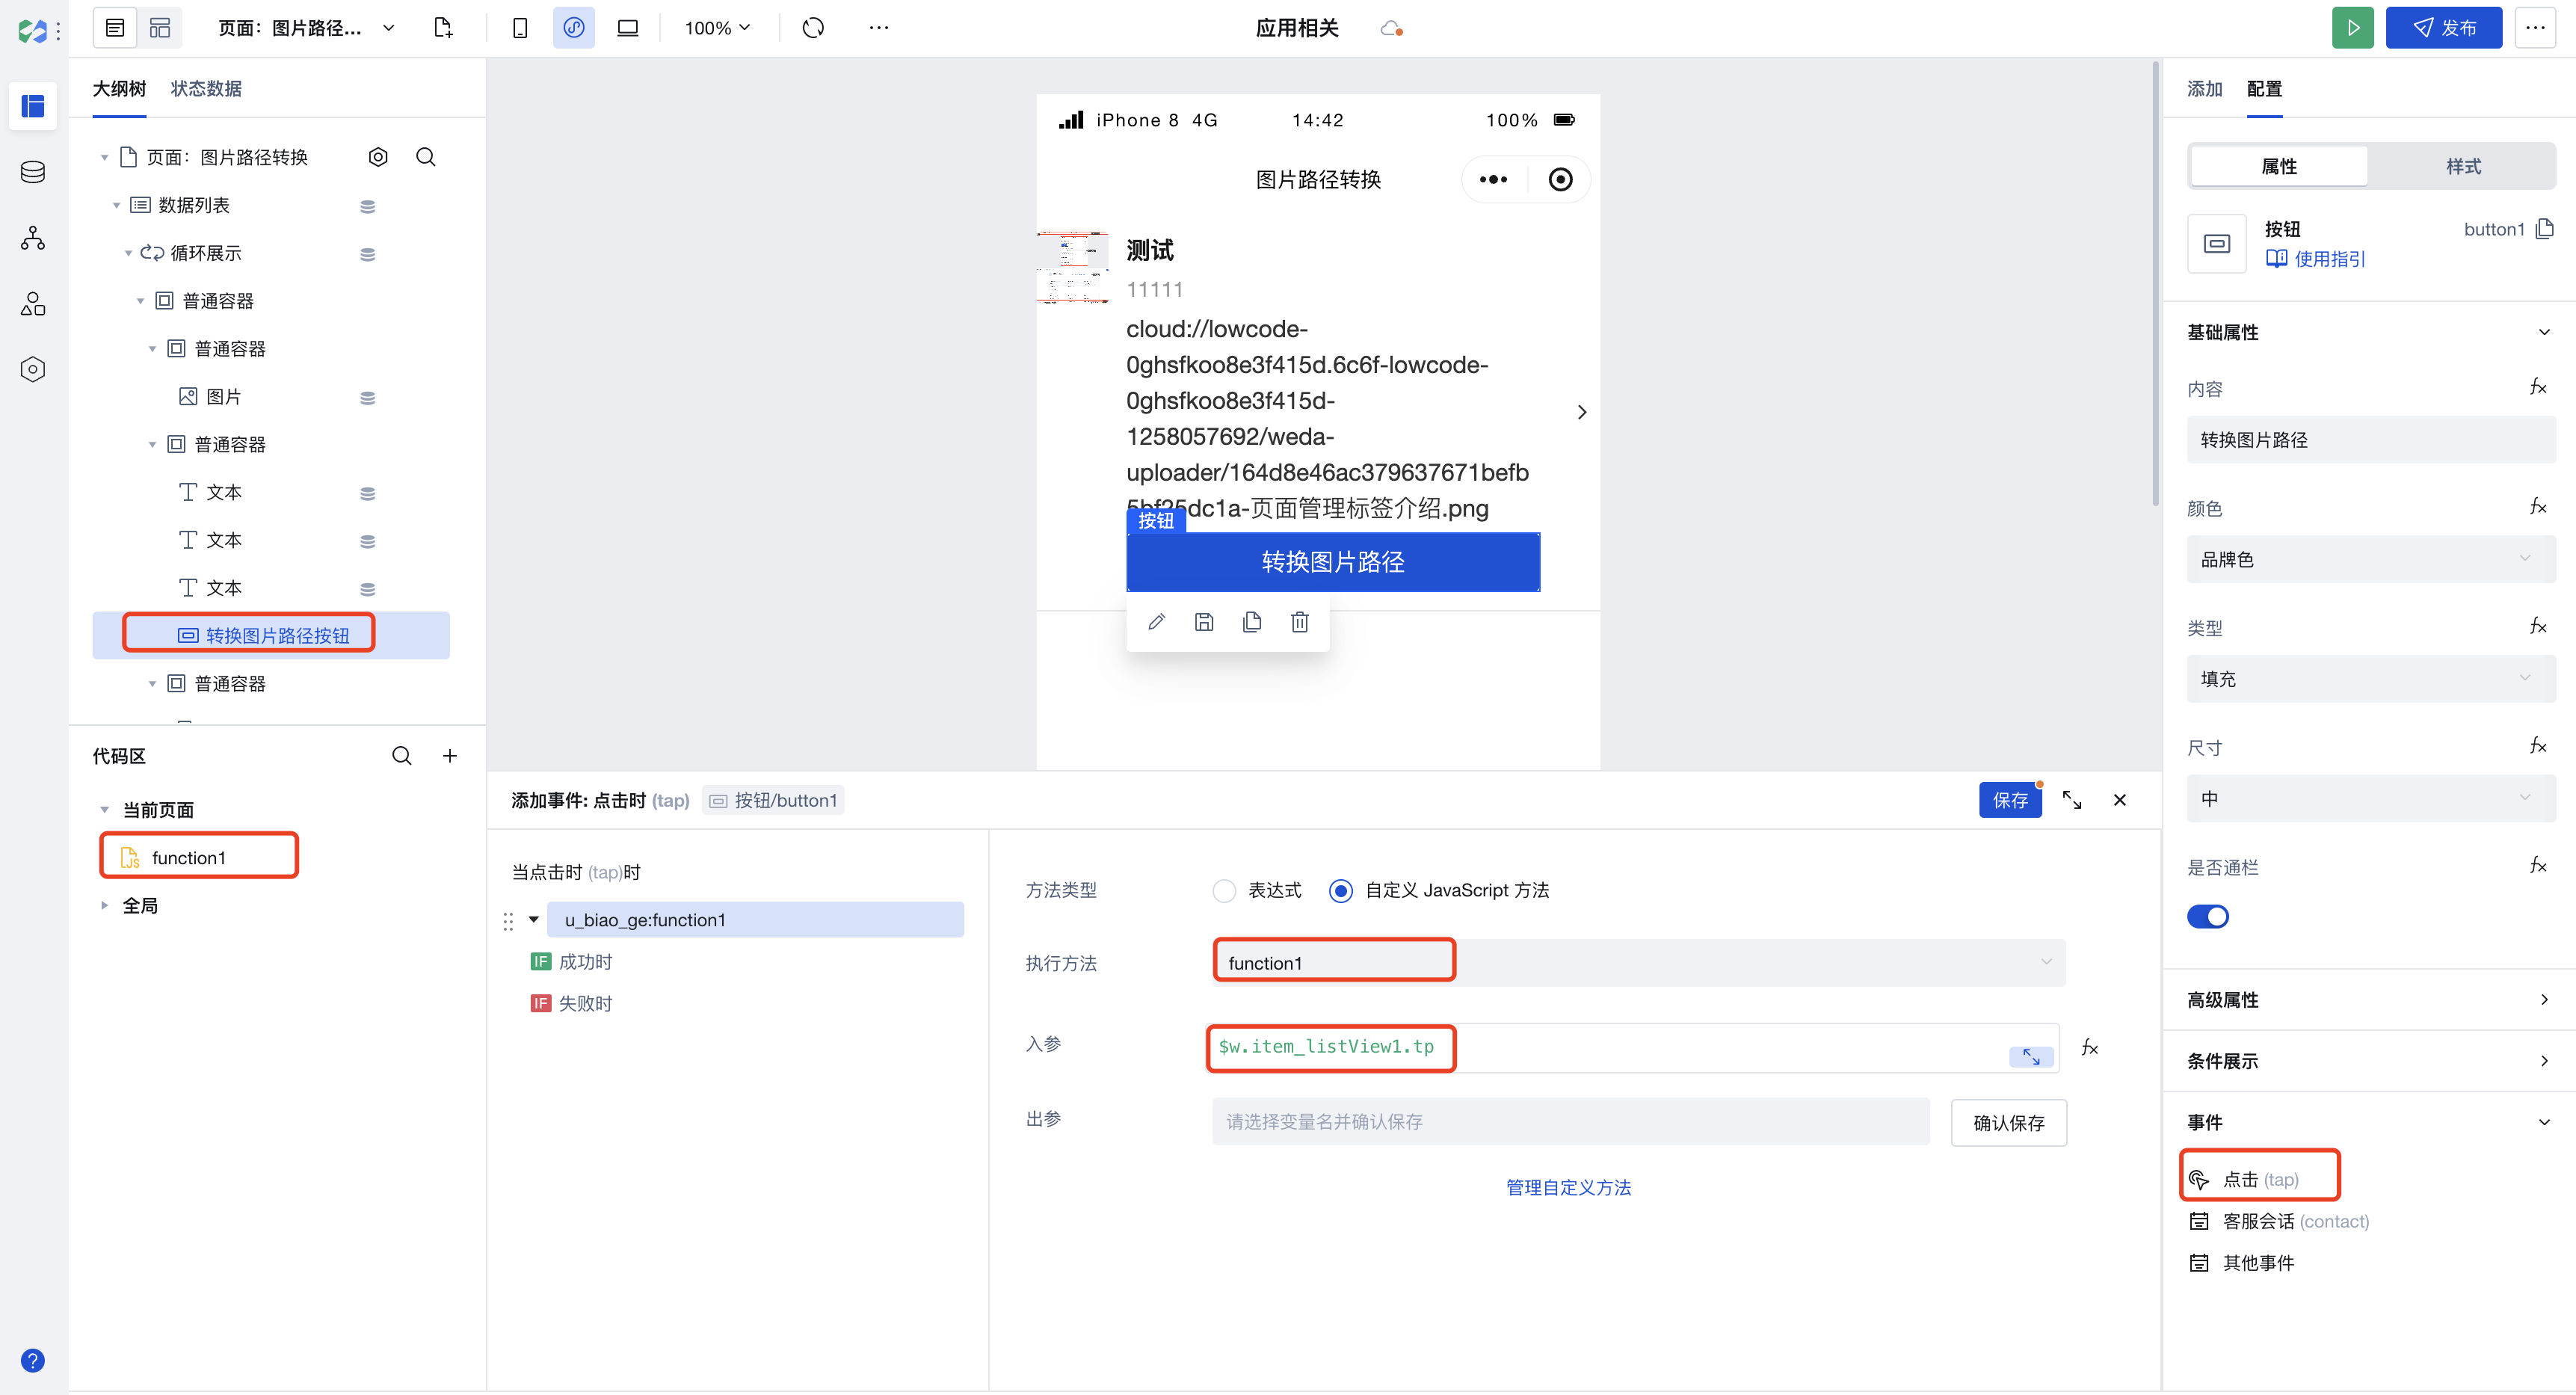The width and height of the screenshot is (2576, 1395).
Task: Expand the 全局 code group
Action: pos(104,906)
